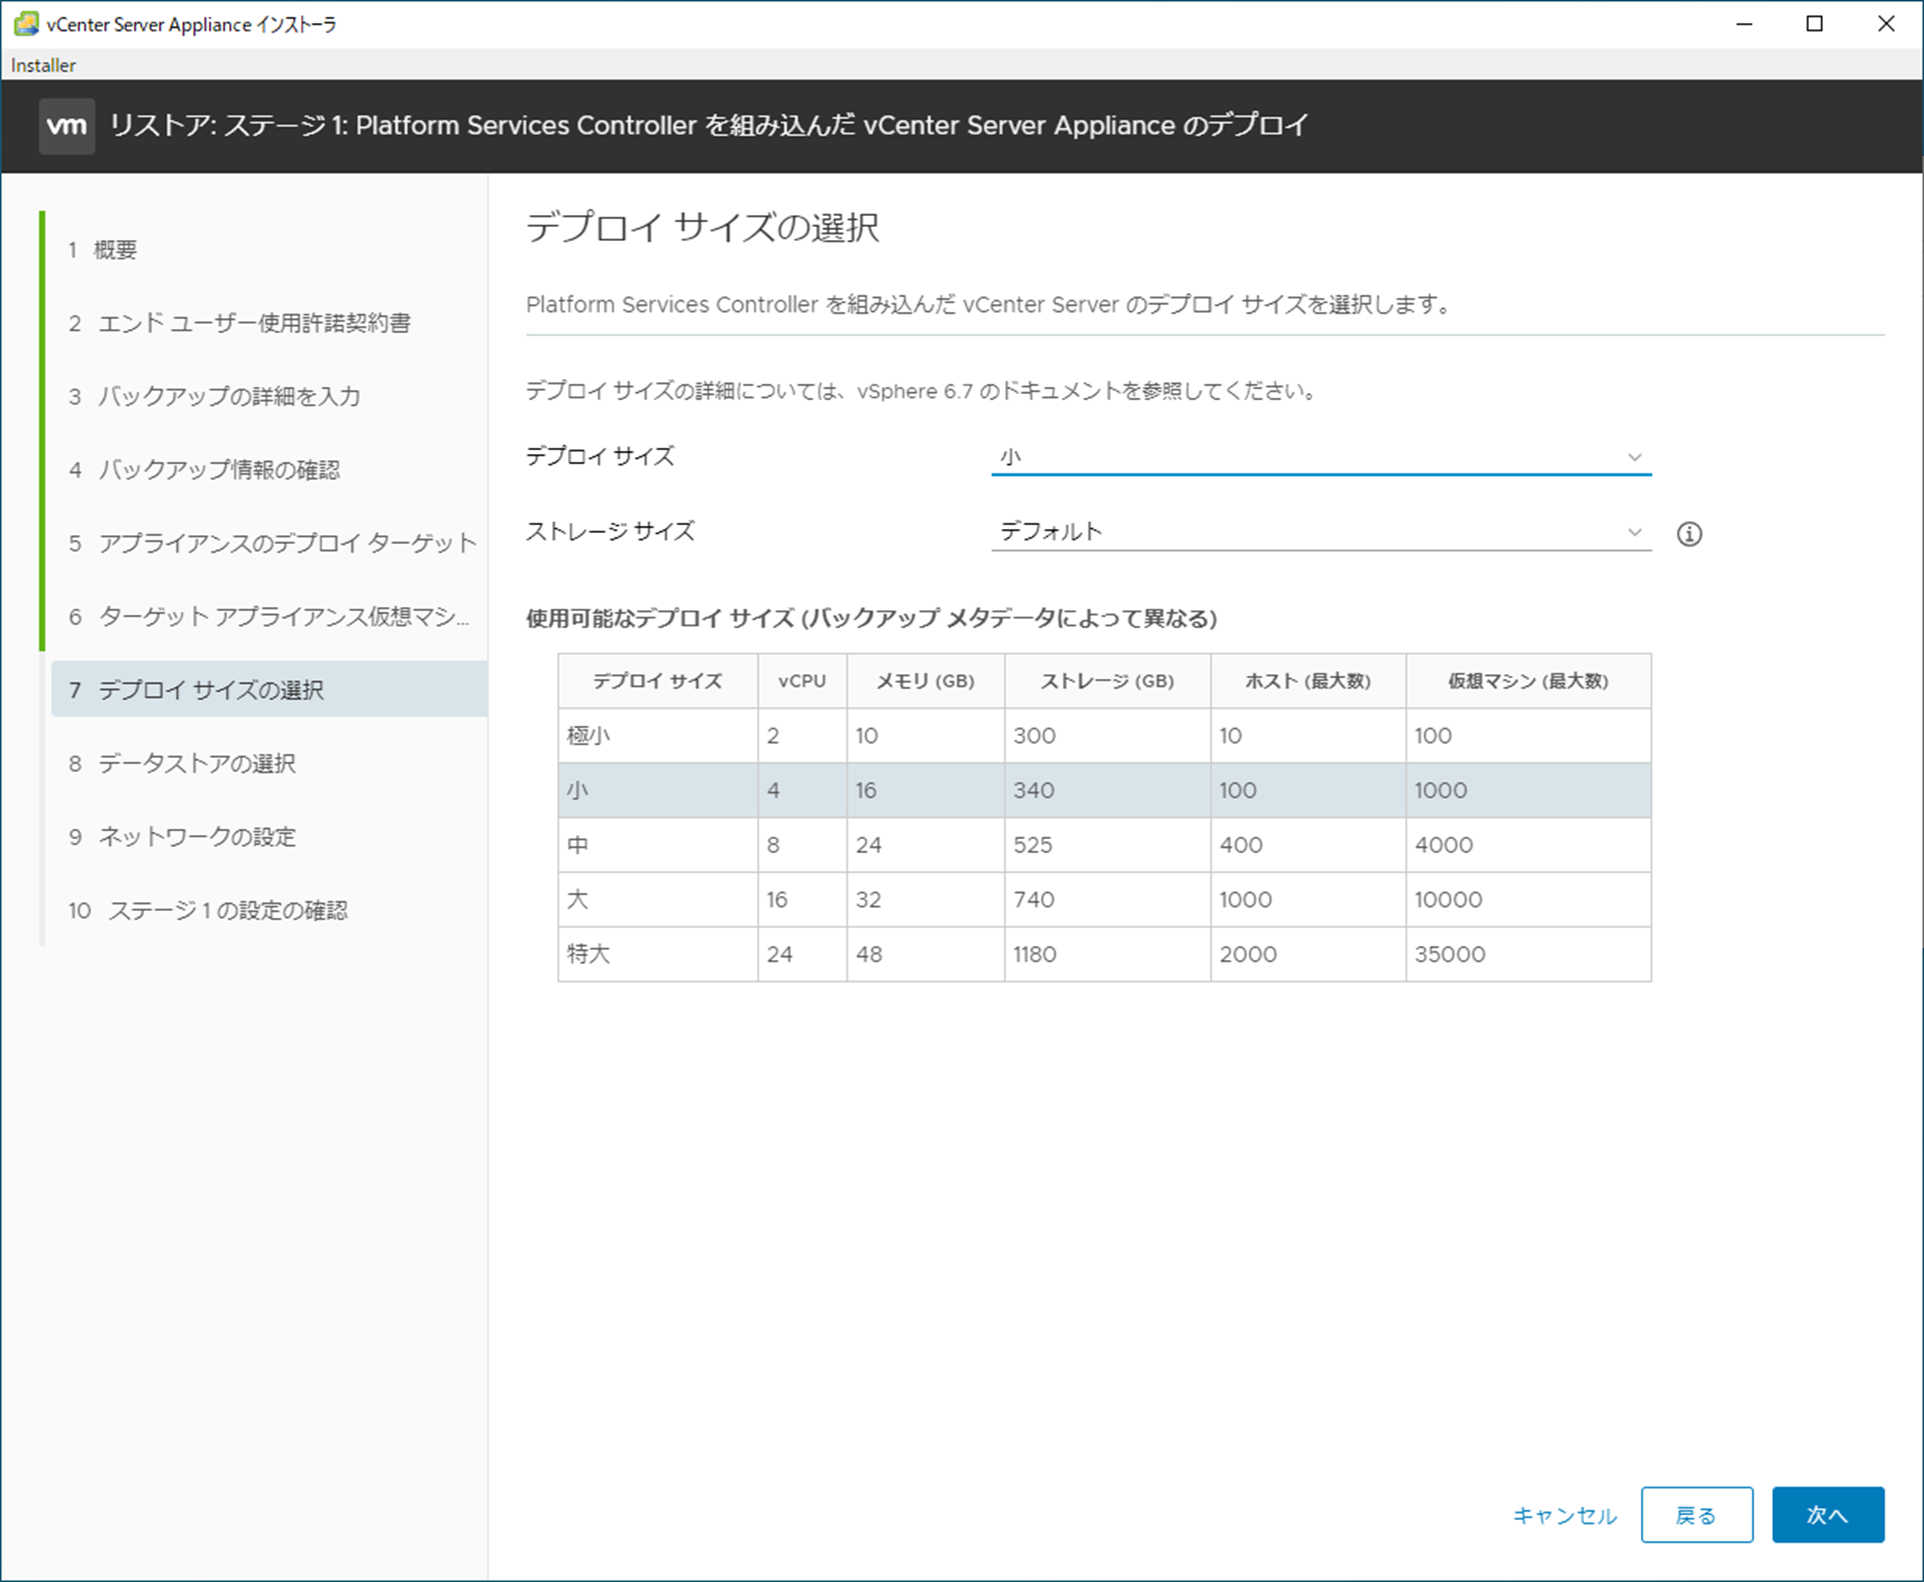
Task: Select the 中 row in size table
Action: (1103, 845)
